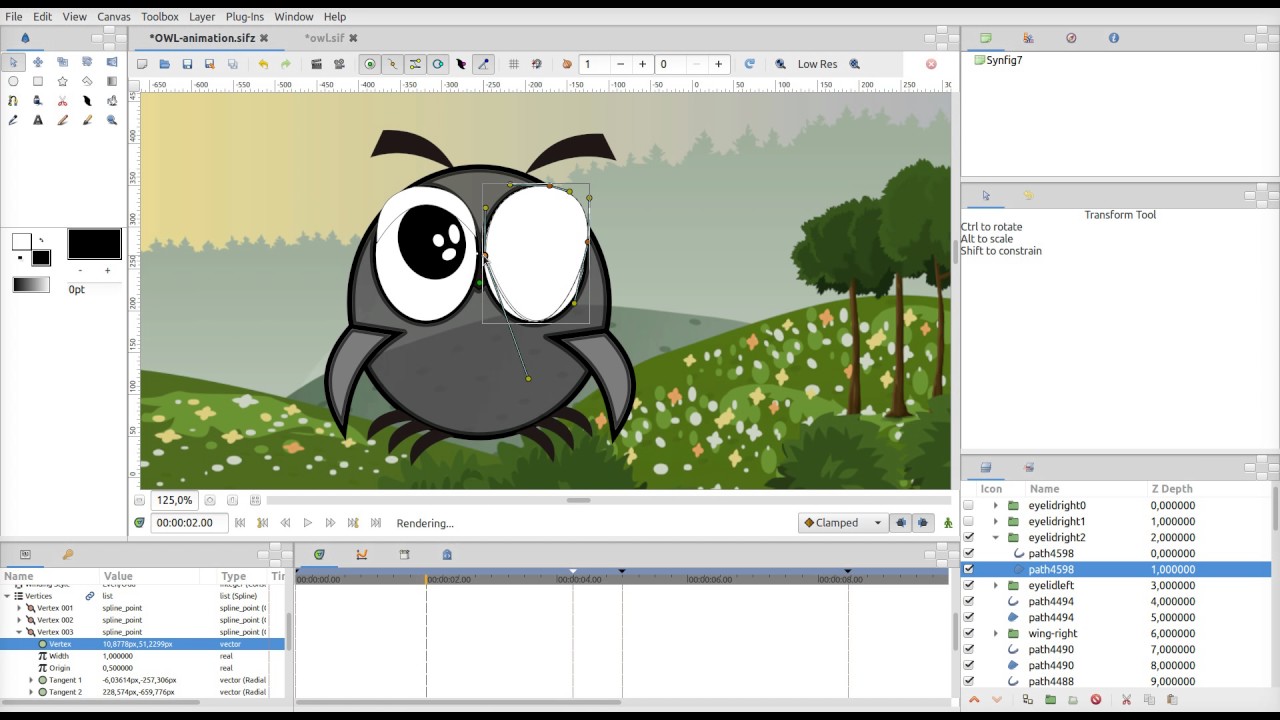This screenshot has width=1280, height=720.
Task: Open the Render clapperboard icon
Action: tap(316, 64)
